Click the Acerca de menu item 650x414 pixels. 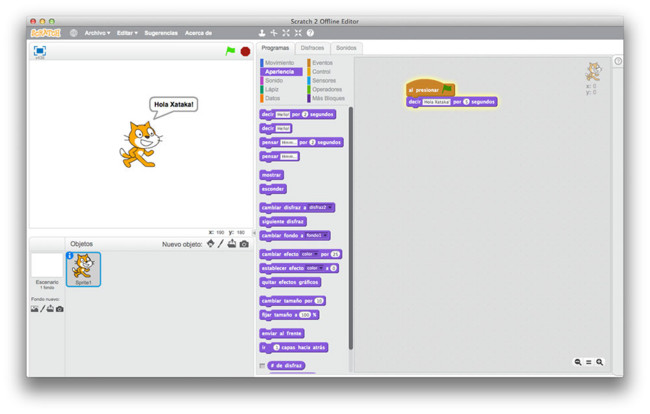coord(198,33)
